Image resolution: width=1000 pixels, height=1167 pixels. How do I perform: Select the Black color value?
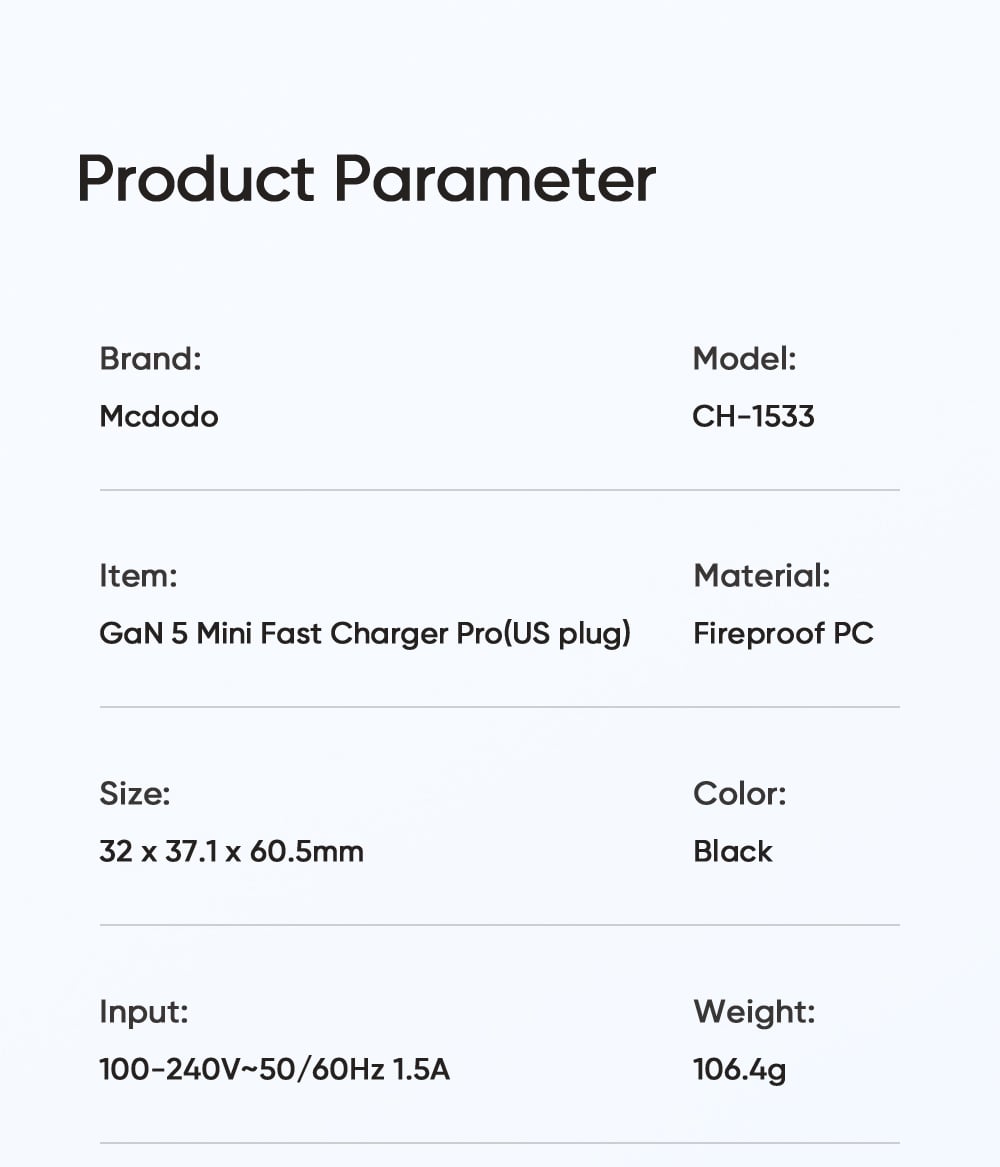click(732, 851)
